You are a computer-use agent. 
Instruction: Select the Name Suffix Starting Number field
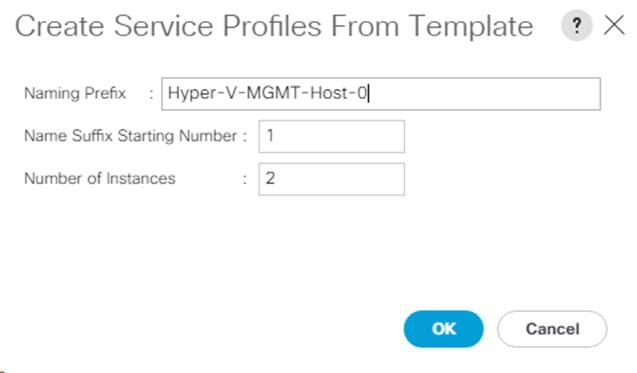pos(332,136)
